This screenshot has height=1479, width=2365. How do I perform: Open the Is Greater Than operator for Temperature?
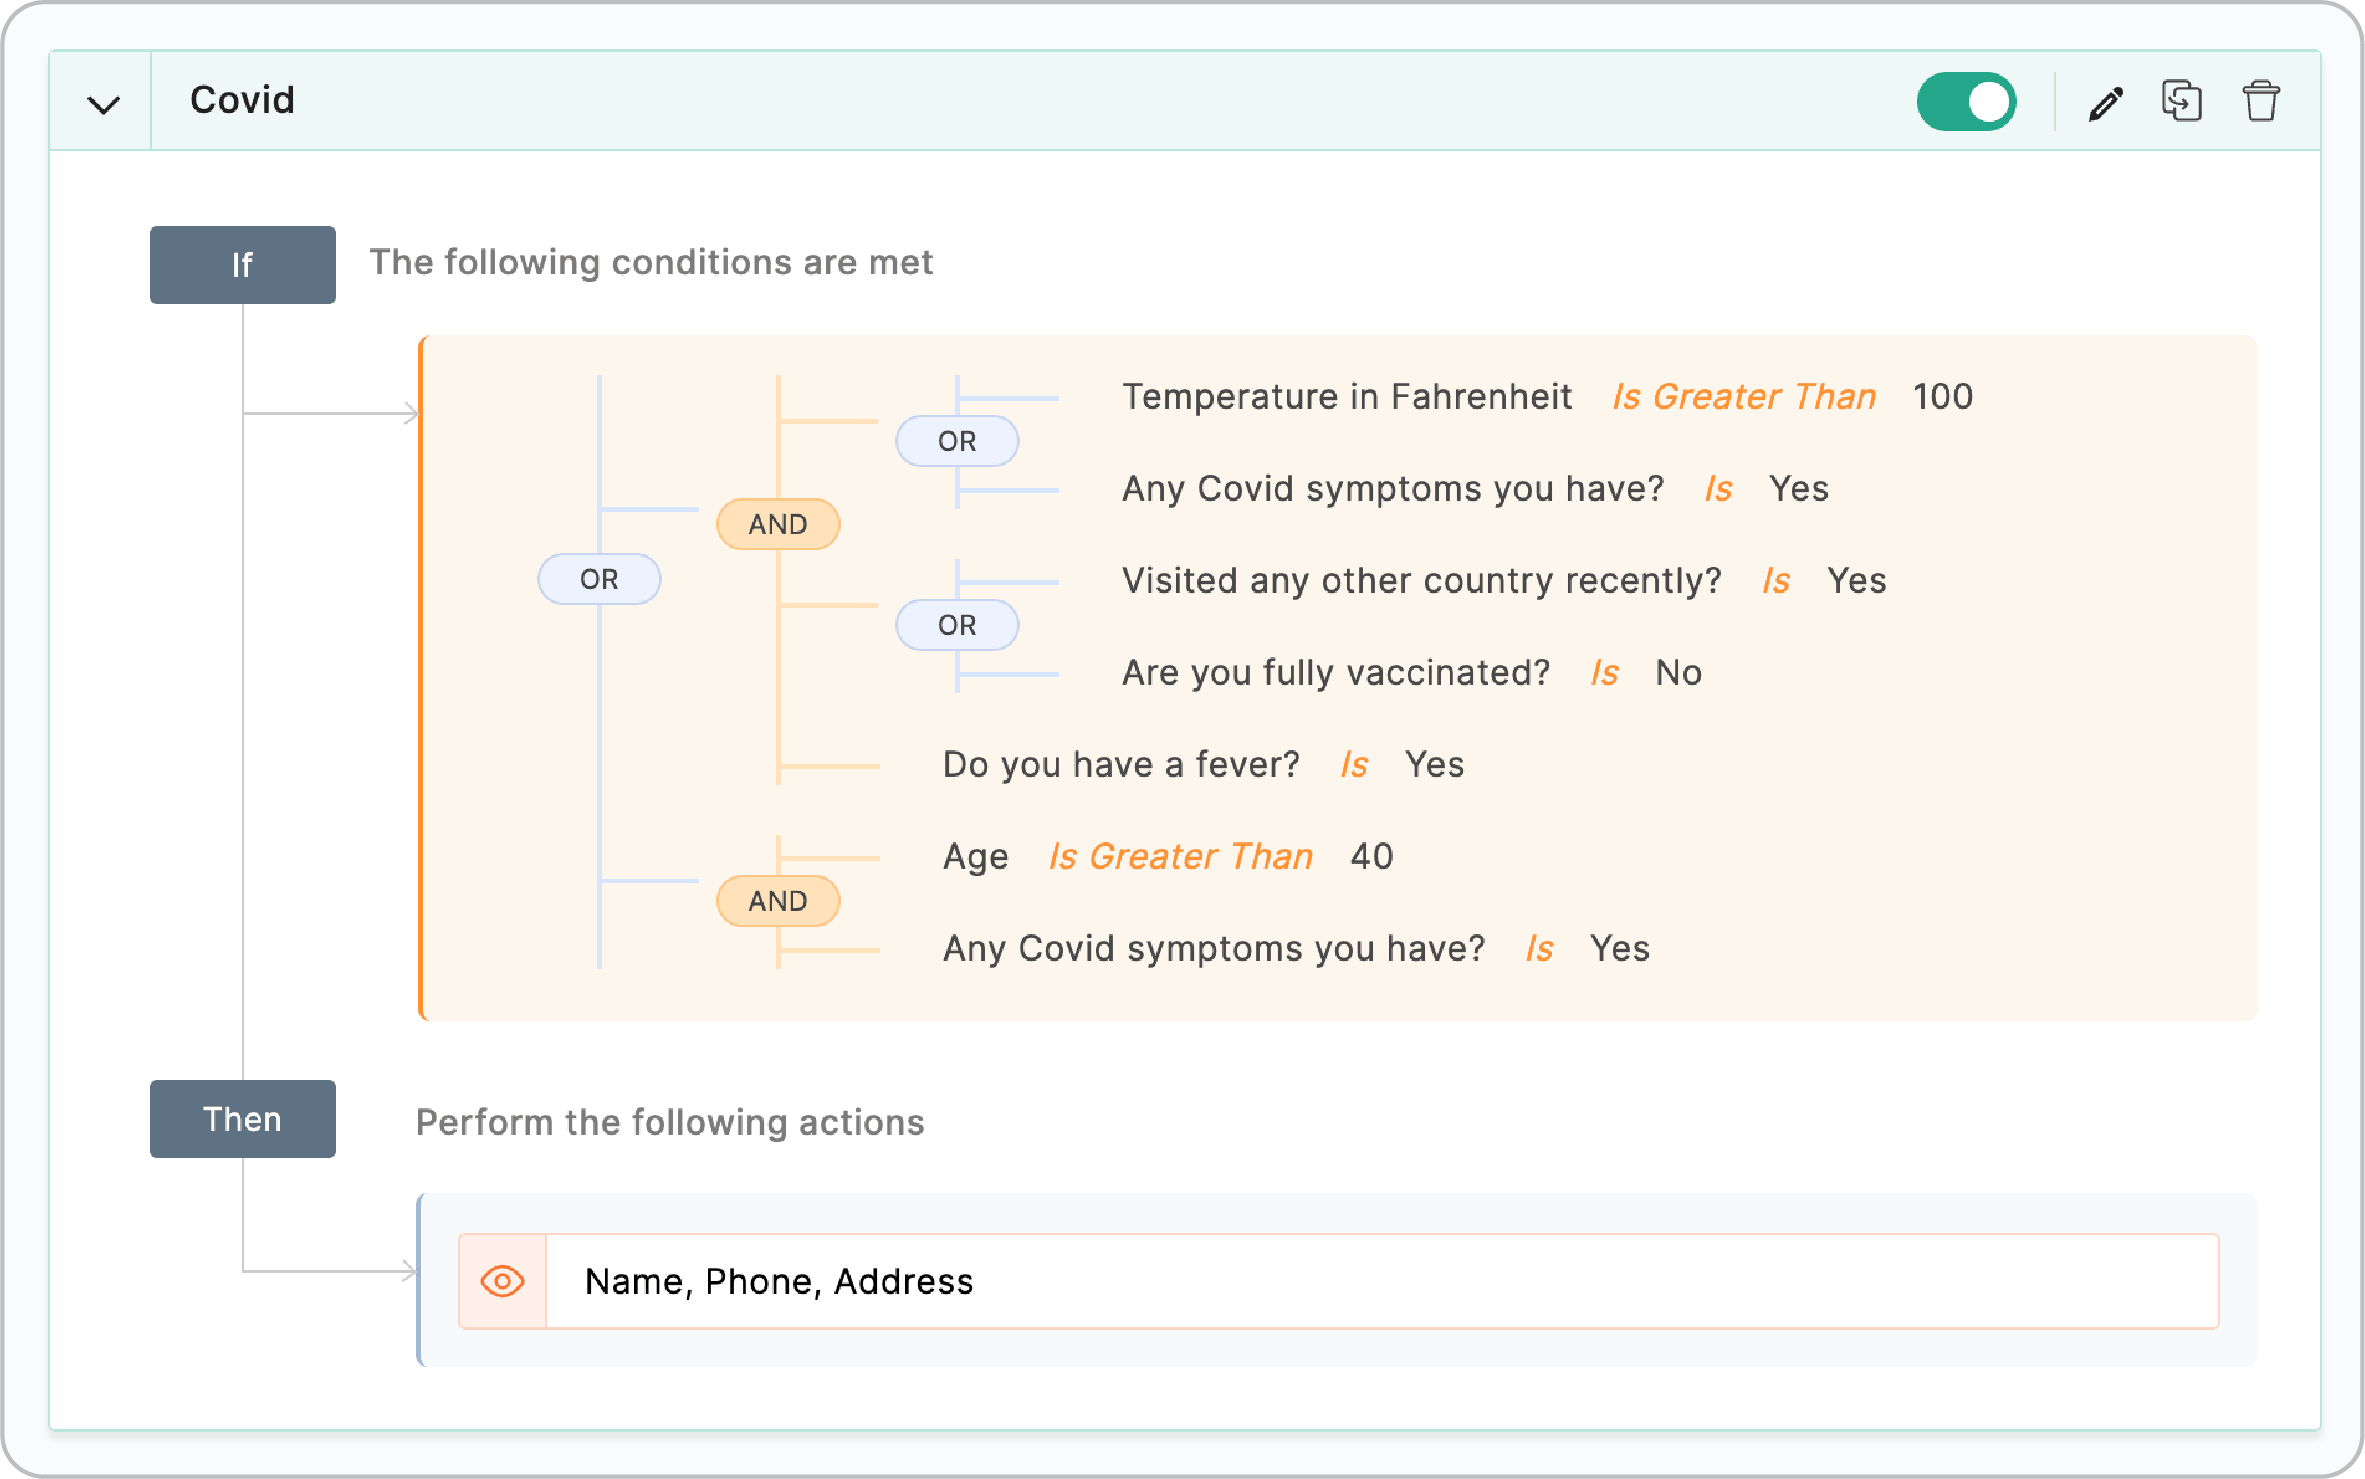[1743, 396]
